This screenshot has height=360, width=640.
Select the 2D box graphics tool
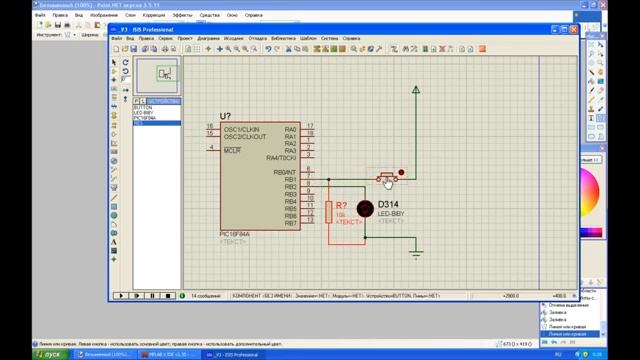[114, 207]
